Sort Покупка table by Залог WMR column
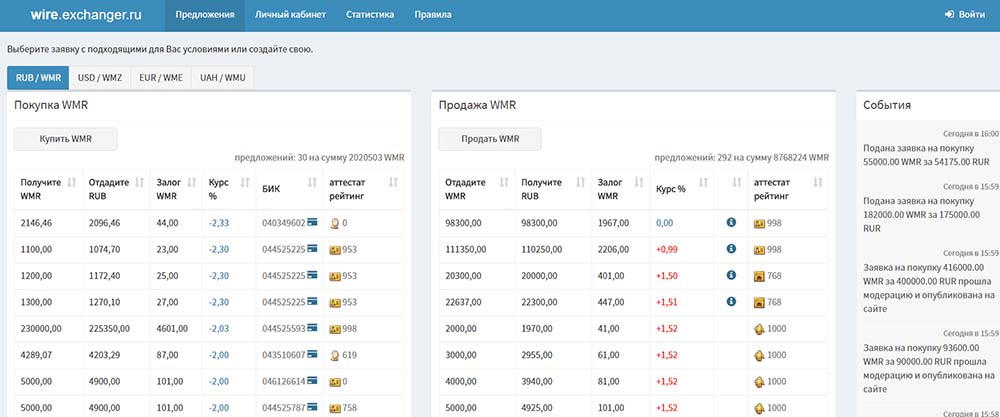Screen dimensions: 1000x417 click(x=191, y=182)
